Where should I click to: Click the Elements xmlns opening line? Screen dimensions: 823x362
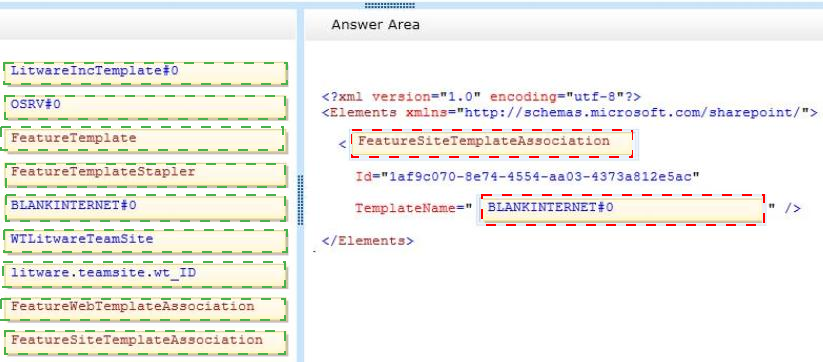point(569,112)
